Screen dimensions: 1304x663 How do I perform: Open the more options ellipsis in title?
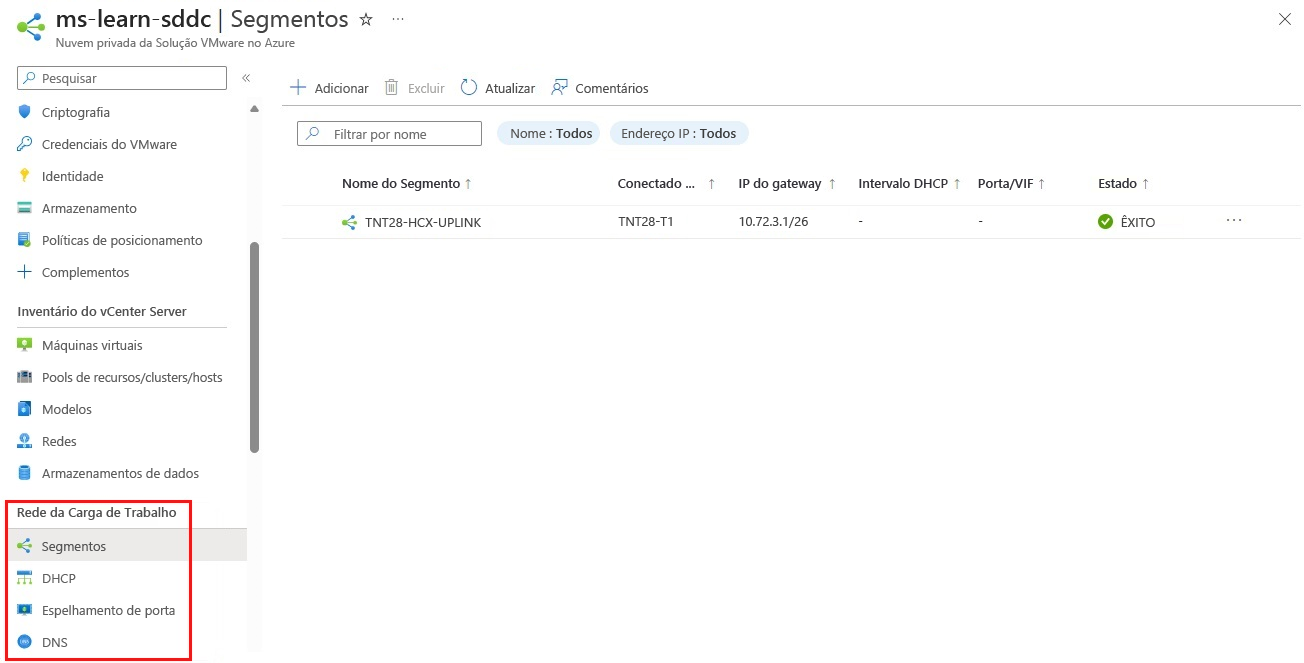click(x=398, y=19)
